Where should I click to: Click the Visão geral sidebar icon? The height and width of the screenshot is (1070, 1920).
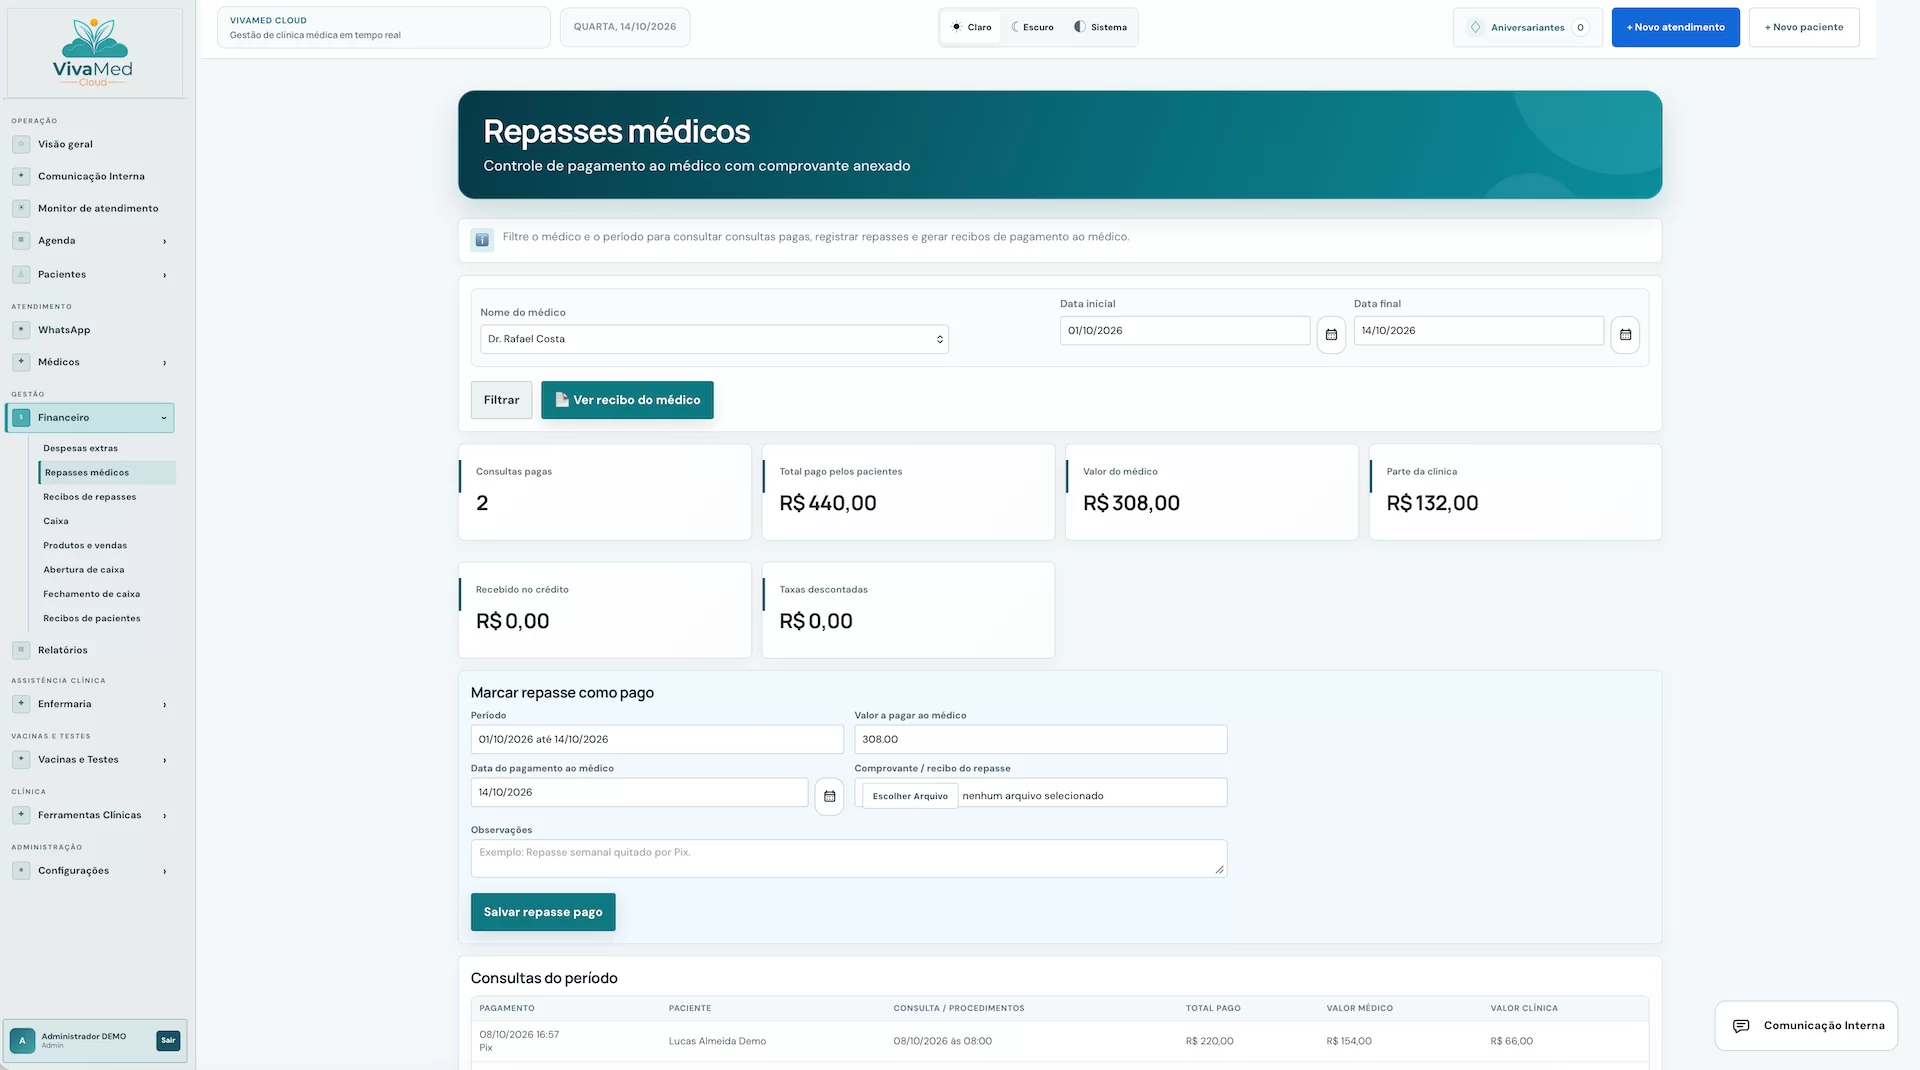click(21, 144)
